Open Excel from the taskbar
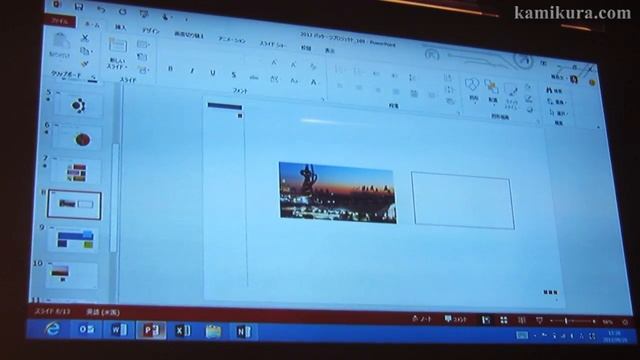 coord(183,331)
